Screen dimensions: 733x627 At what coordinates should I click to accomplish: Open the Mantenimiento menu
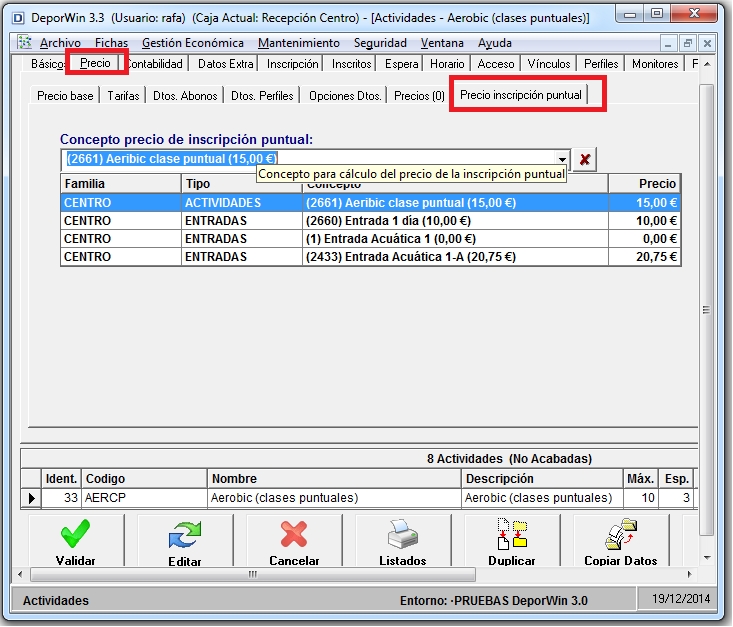(299, 43)
